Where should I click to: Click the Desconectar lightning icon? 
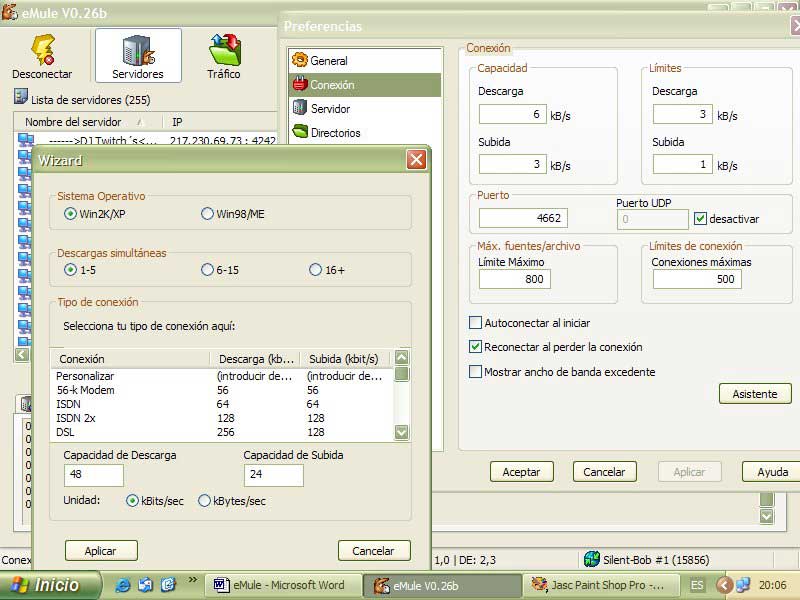point(43,49)
